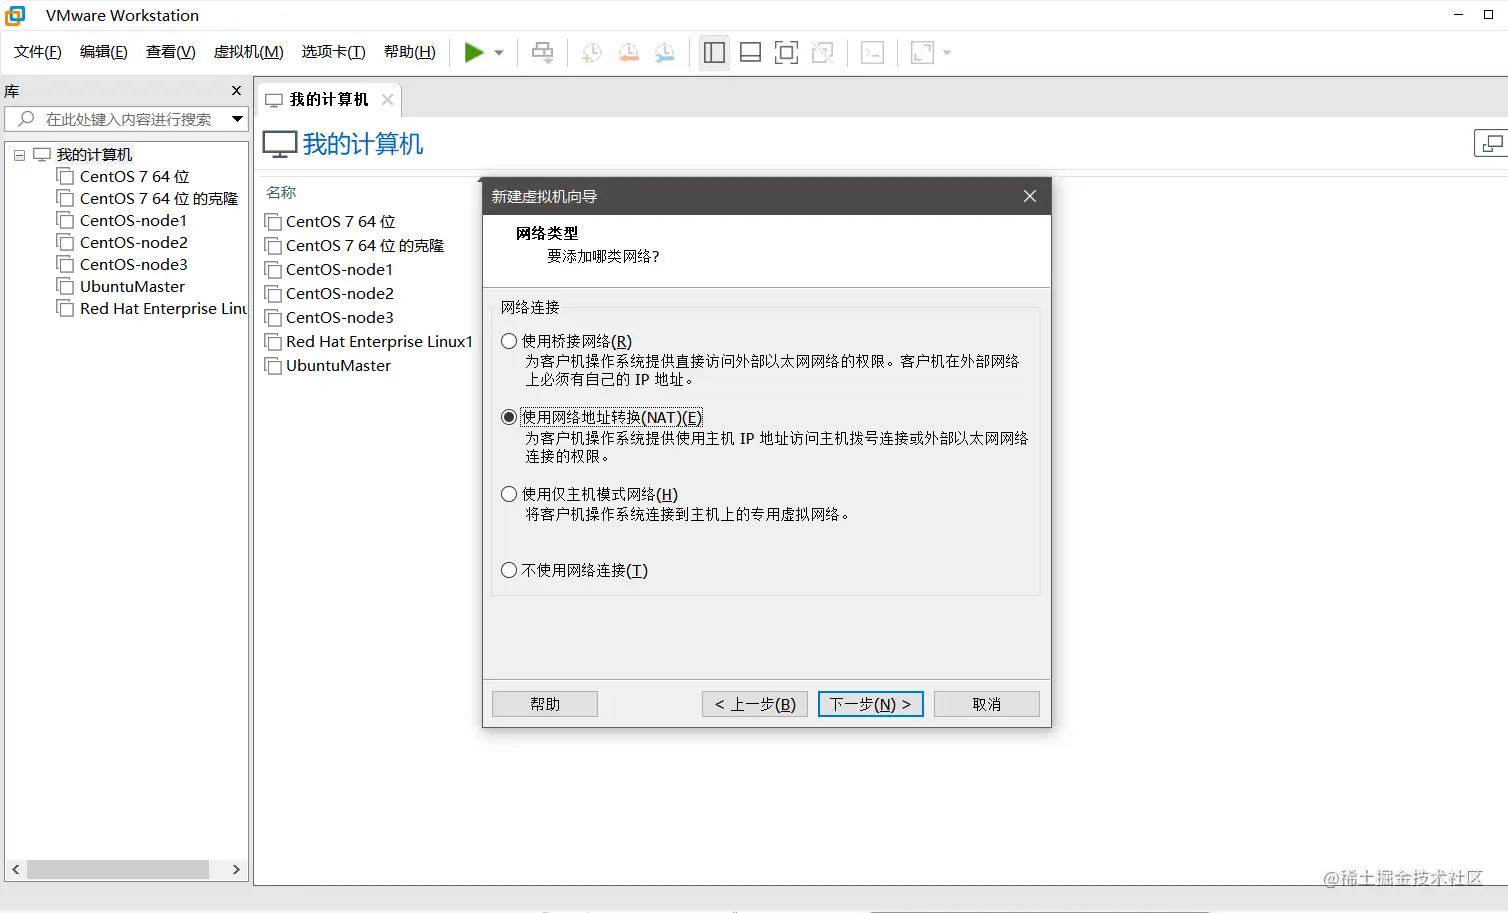Close the library panel with X
The height and width of the screenshot is (913, 1508).
(x=237, y=91)
